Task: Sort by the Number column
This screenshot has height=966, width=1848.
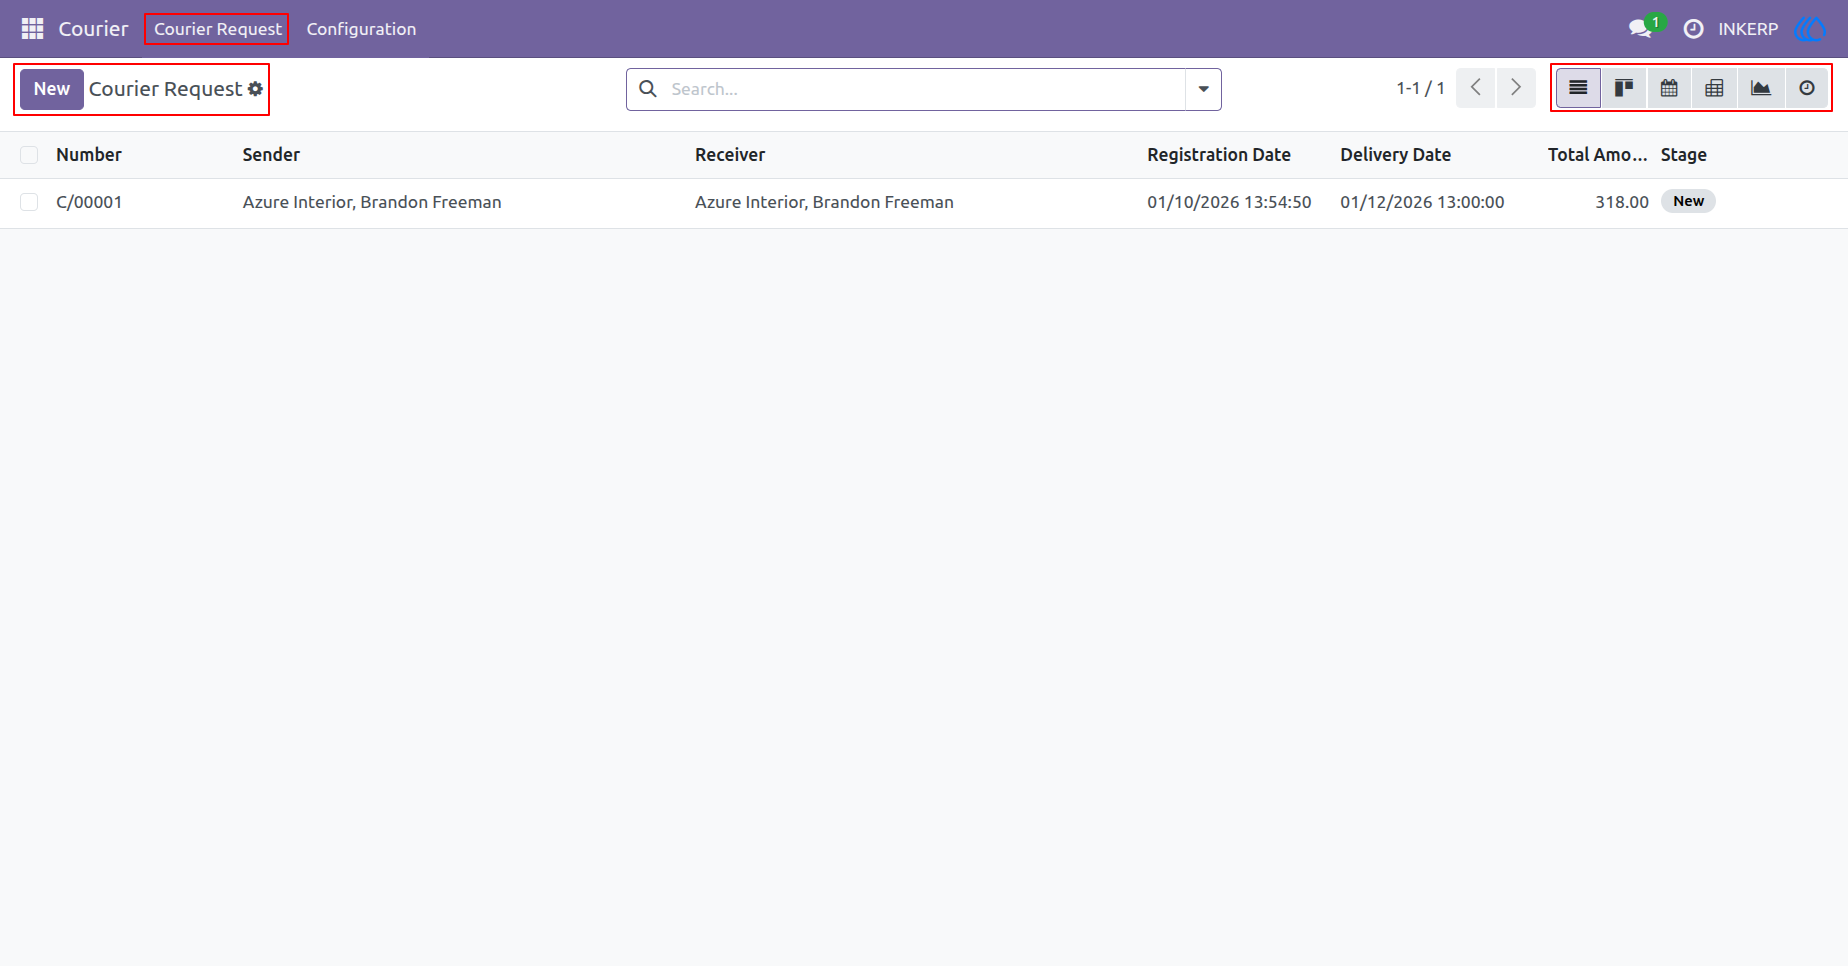Action: pos(89,155)
